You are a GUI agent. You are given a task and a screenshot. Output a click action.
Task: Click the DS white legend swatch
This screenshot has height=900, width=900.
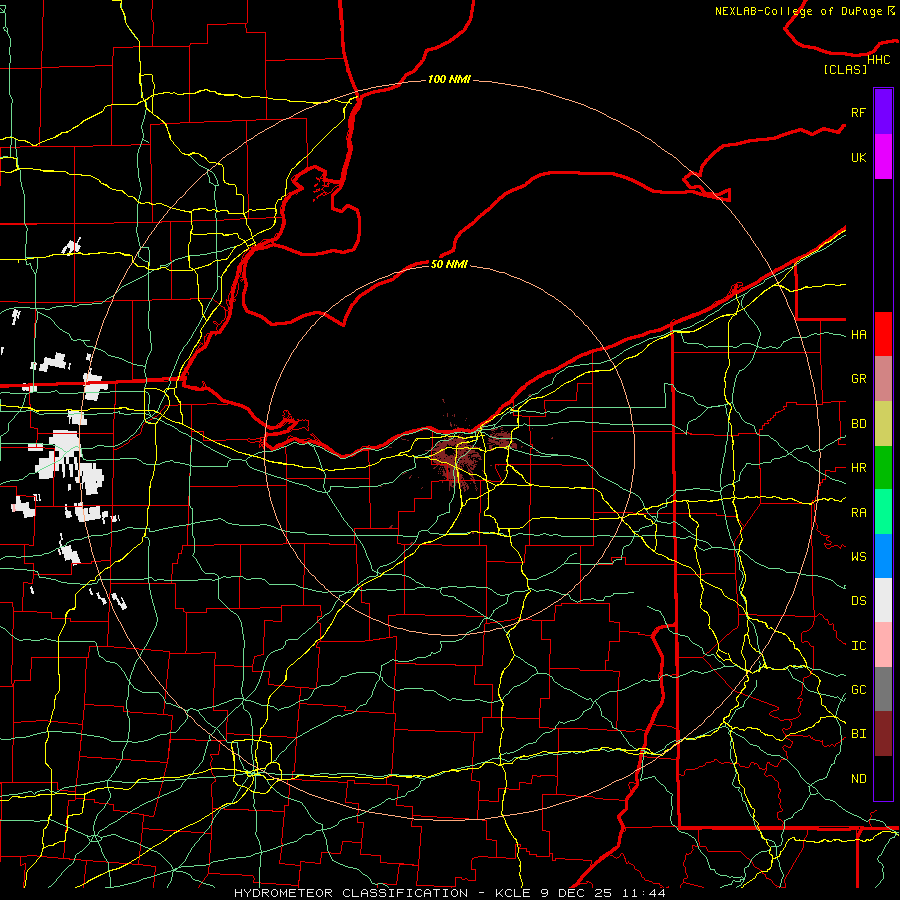[x=883, y=600]
